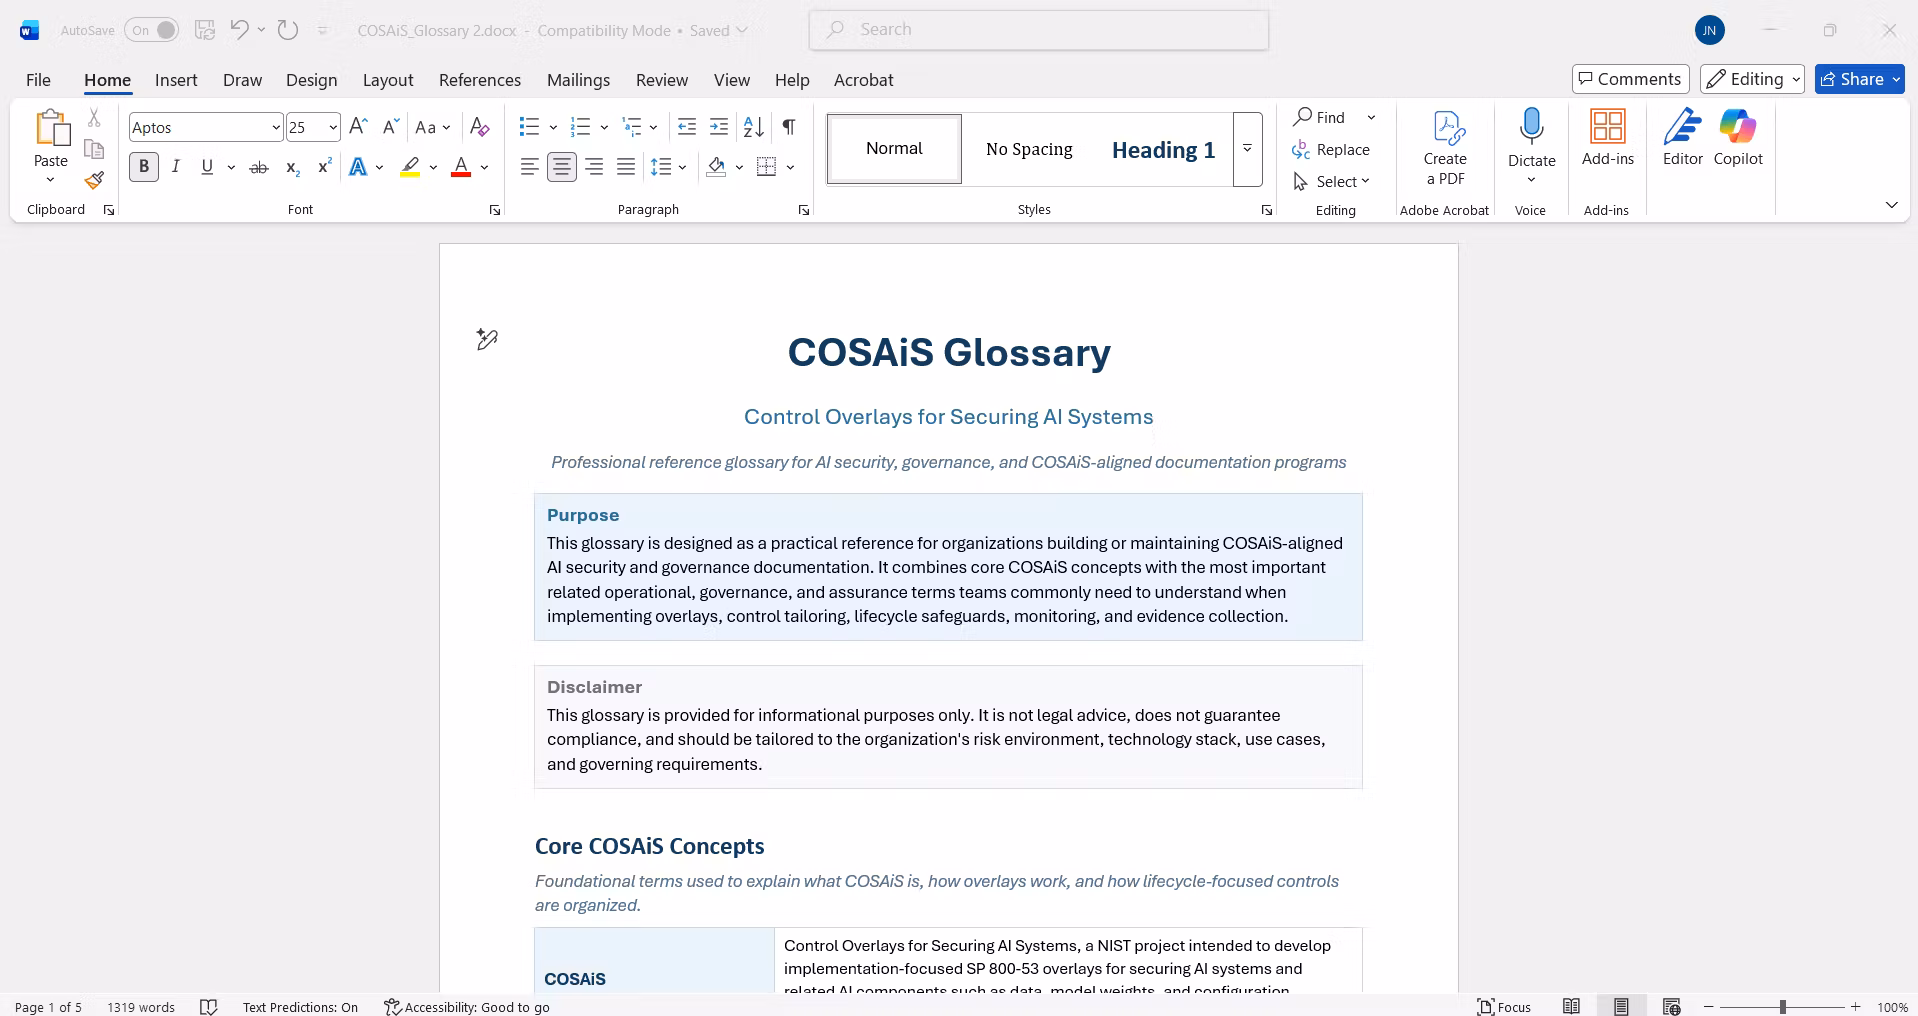Viewport: 1918px width, 1016px height.
Task: Sort text with the A-Z sort icon
Action: click(x=754, y=127)
